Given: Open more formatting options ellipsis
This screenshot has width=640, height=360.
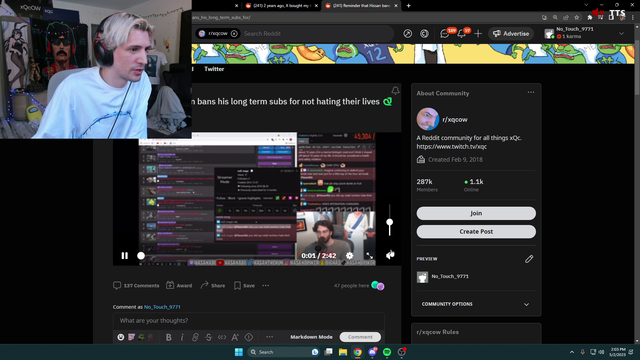Looking at the screenshot, I should pos(269,337).
